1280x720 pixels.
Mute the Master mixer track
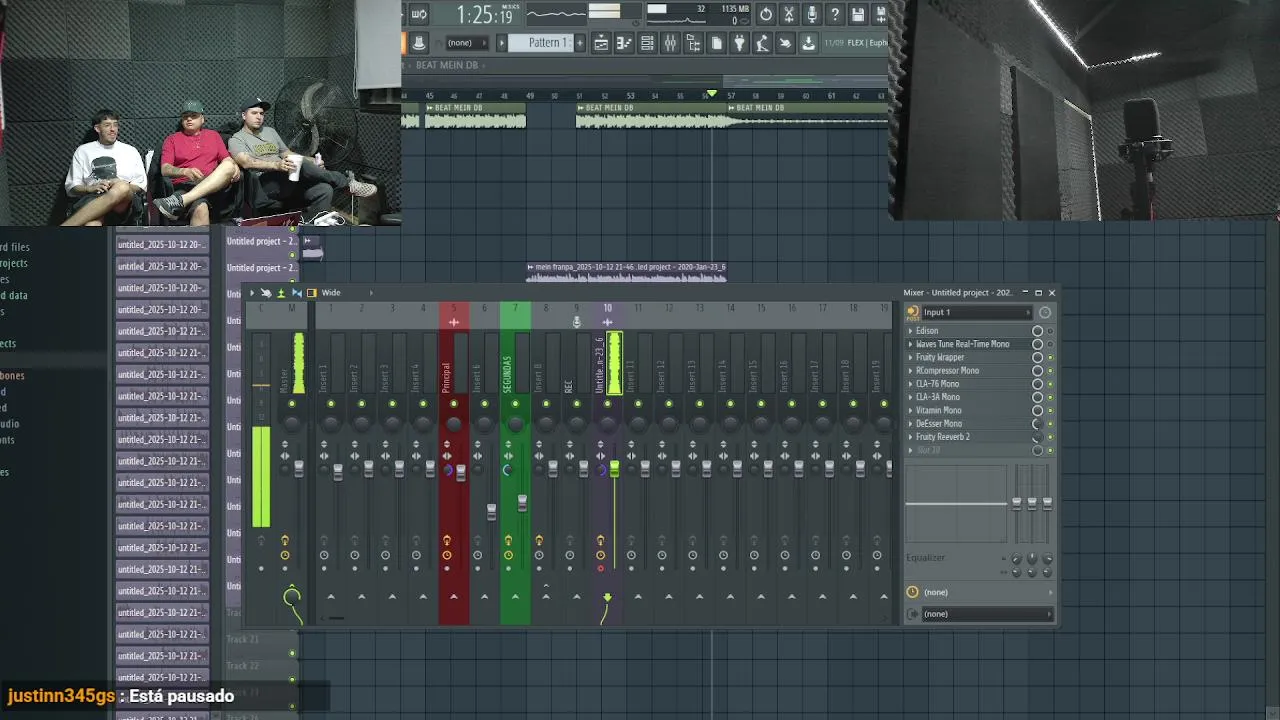(x=292, y=404)
